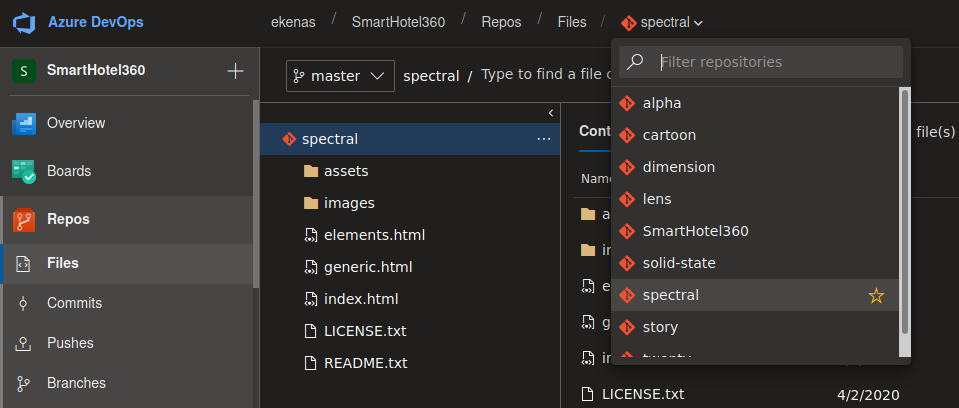
Task: Select the cartoon repository
Action: click(x=755, y=135)
